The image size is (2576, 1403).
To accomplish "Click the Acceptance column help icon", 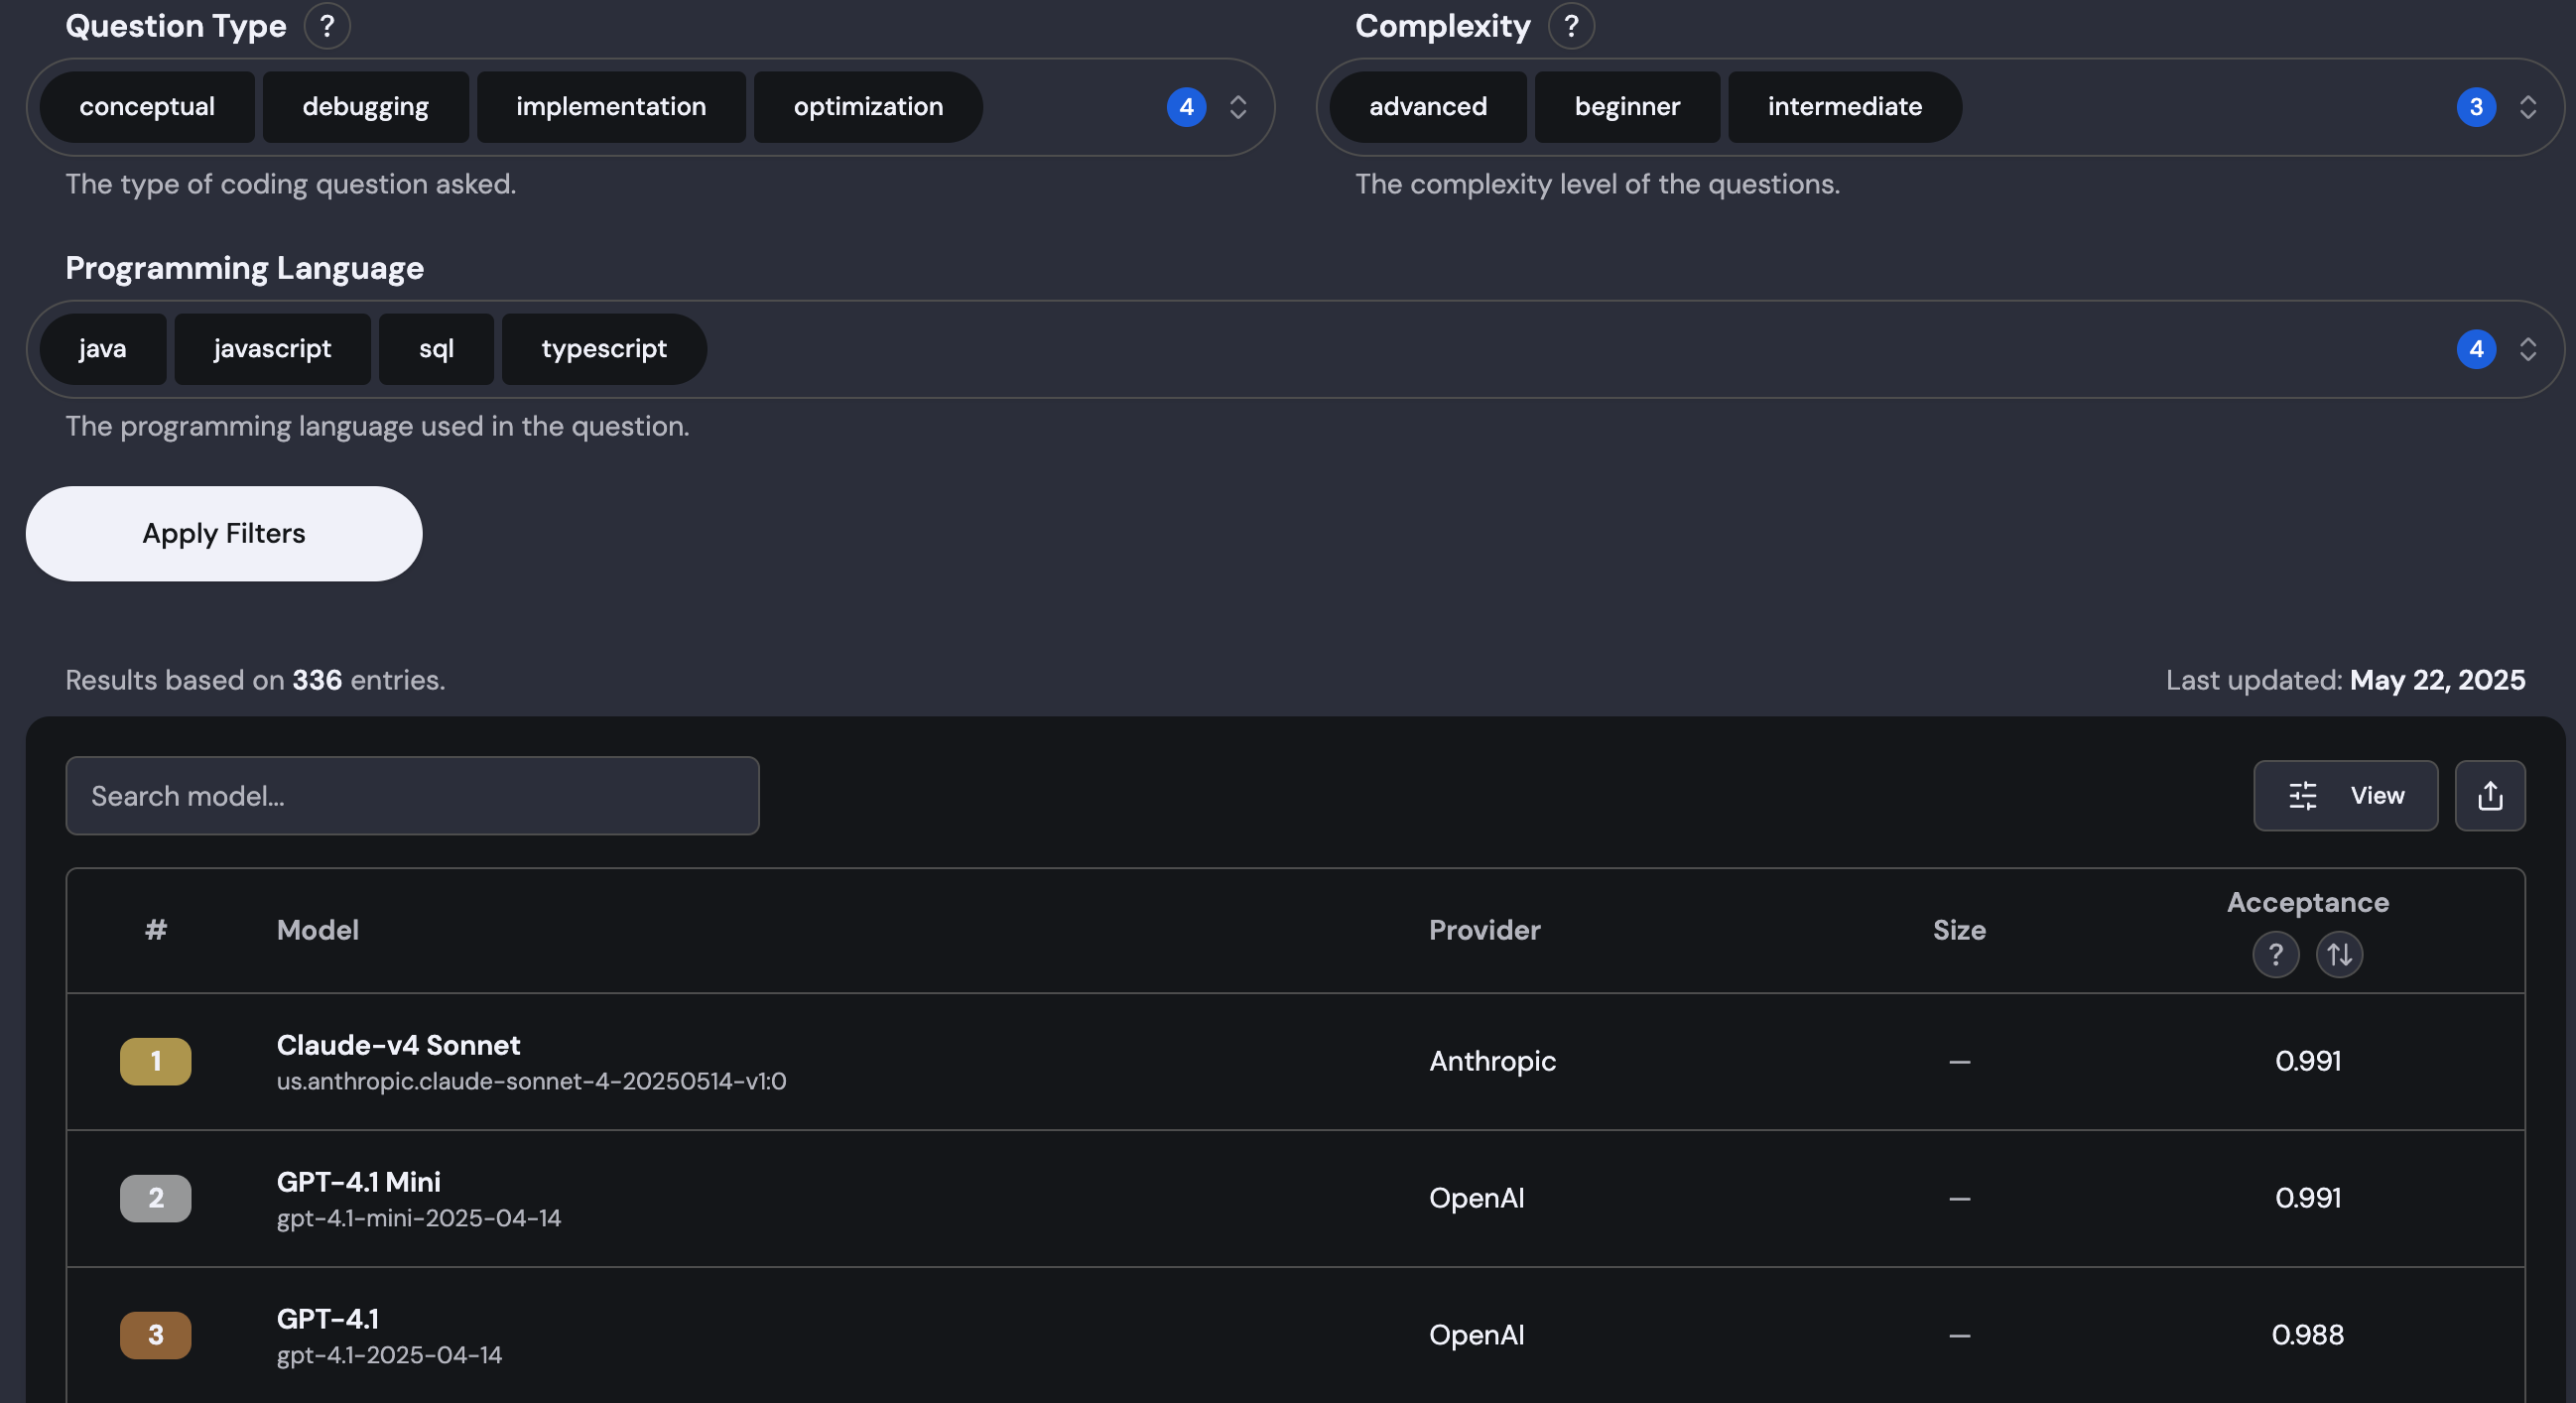I will [2276, 954].
